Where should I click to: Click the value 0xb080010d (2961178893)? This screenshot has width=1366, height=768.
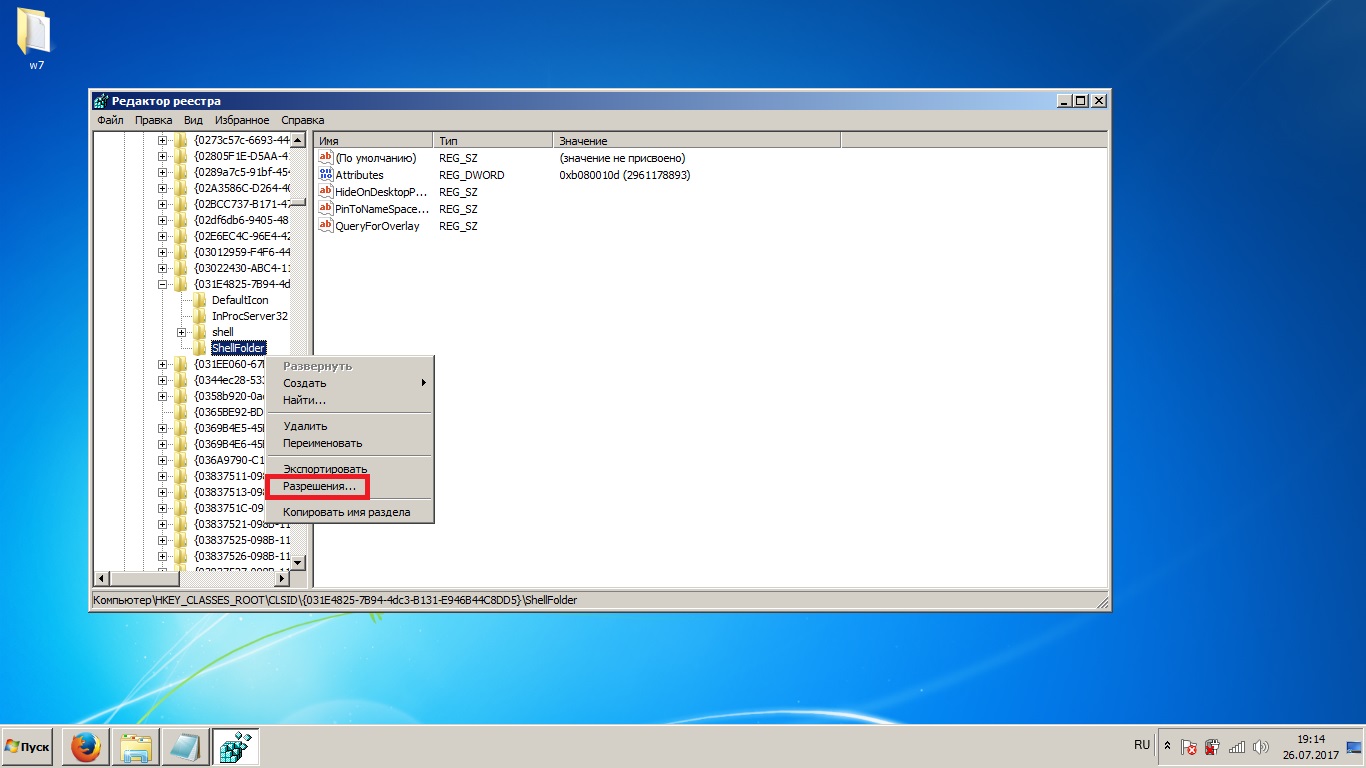[x=625, y=175]
